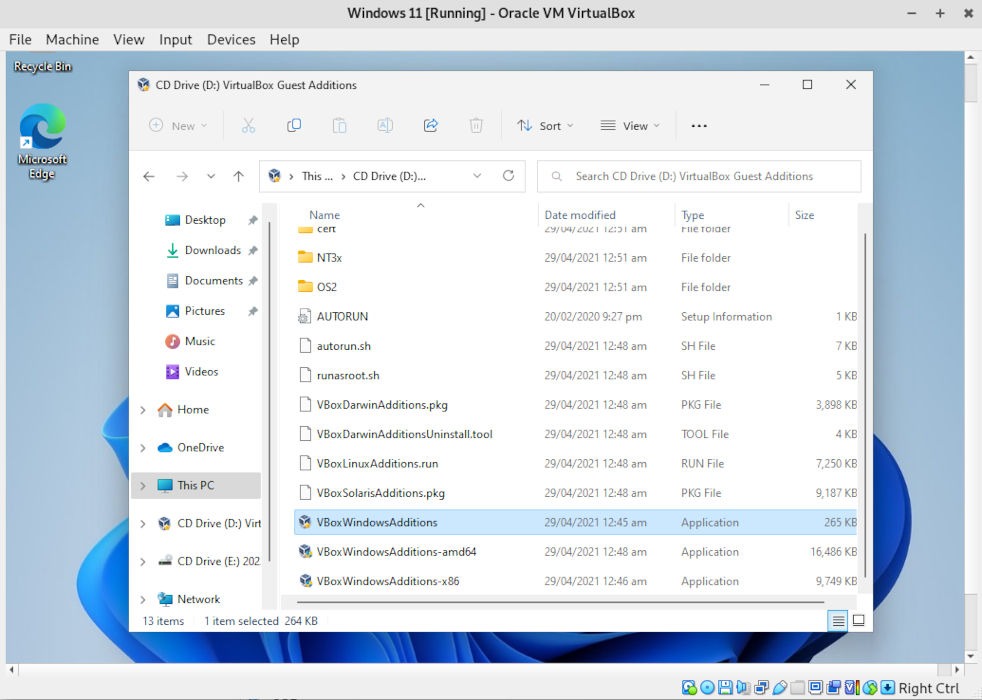The height and width of the screenshot is (700, 982).
Task: Toggle details view in the status bar
Action: pos(837,620)
